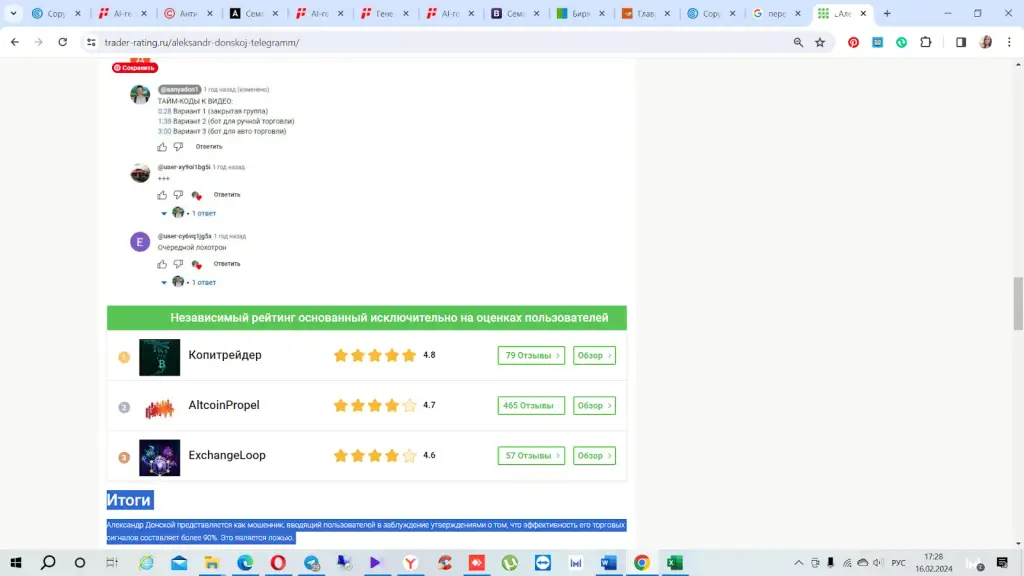Open Windows taskbar search
Screen dimensions: 1024x576
point(48,562)
